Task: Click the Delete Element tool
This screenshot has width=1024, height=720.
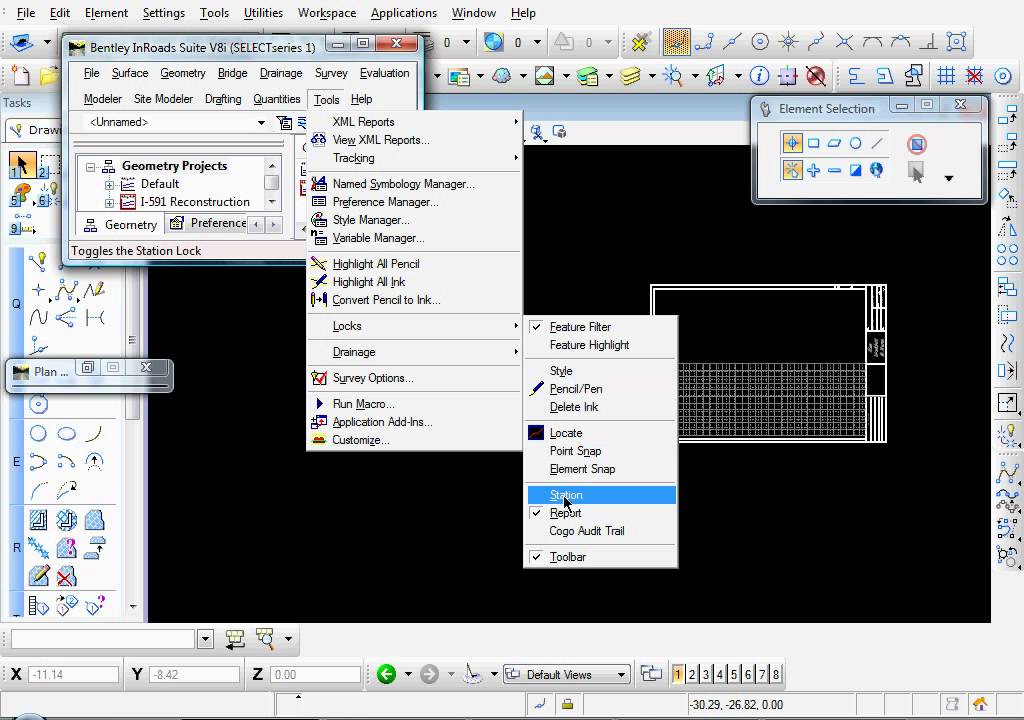Action: [x=66, y=576]
